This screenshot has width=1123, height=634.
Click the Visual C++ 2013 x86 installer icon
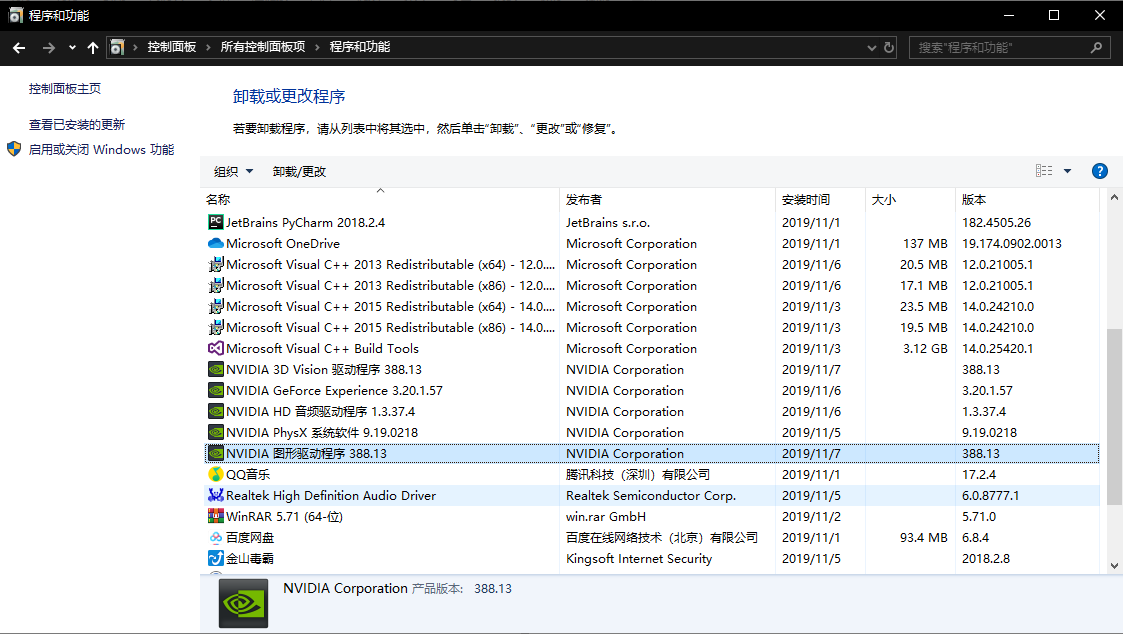(x=216, y=285)
